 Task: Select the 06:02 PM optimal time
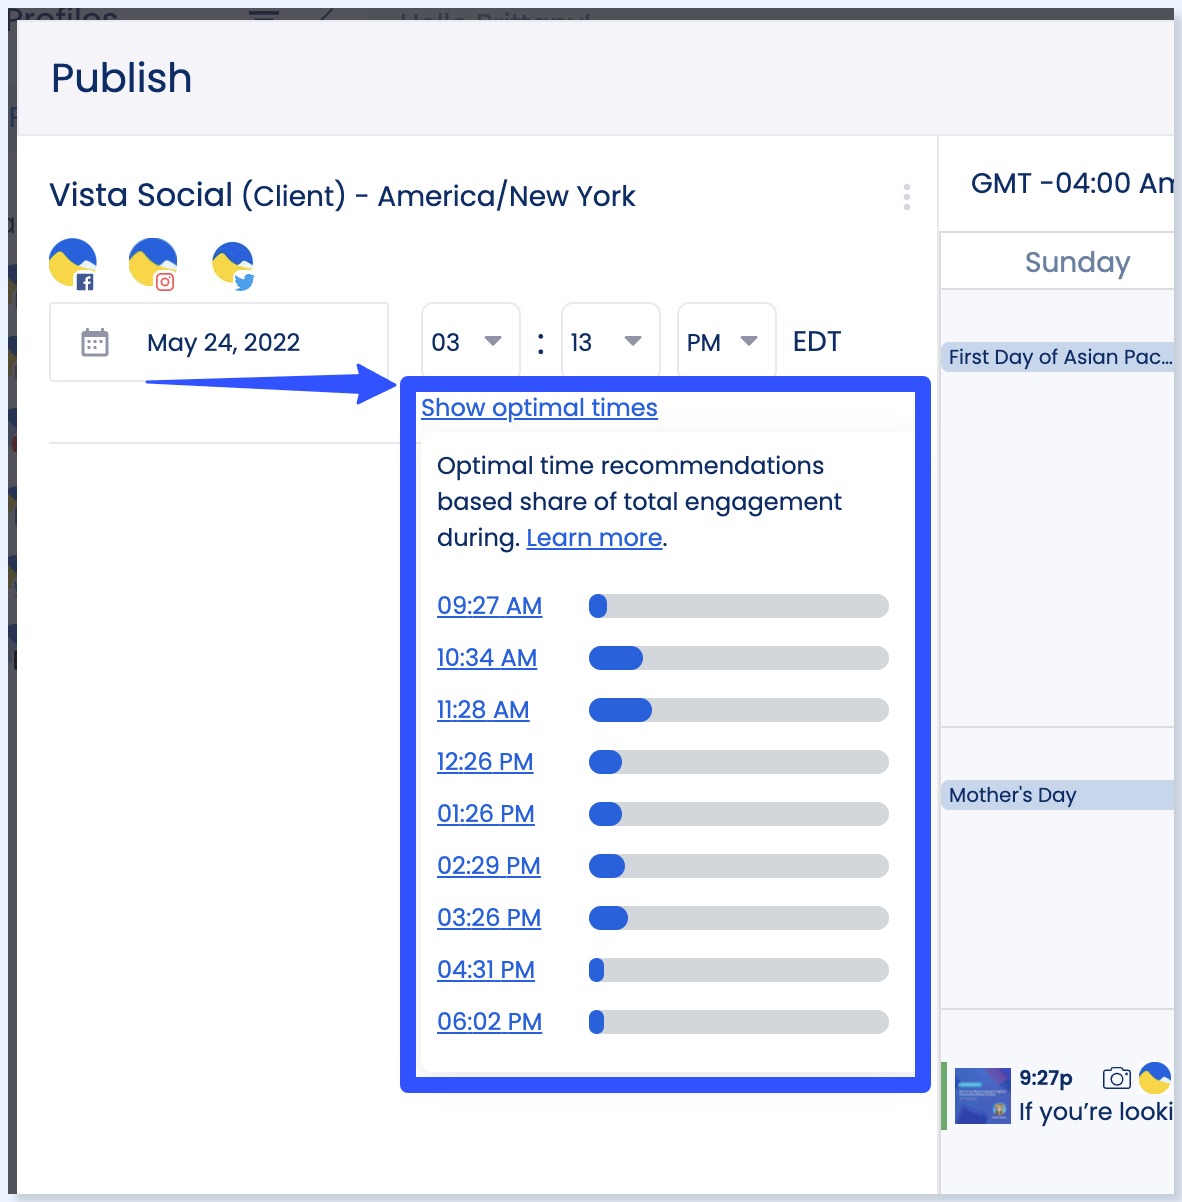coord(489,1022)
